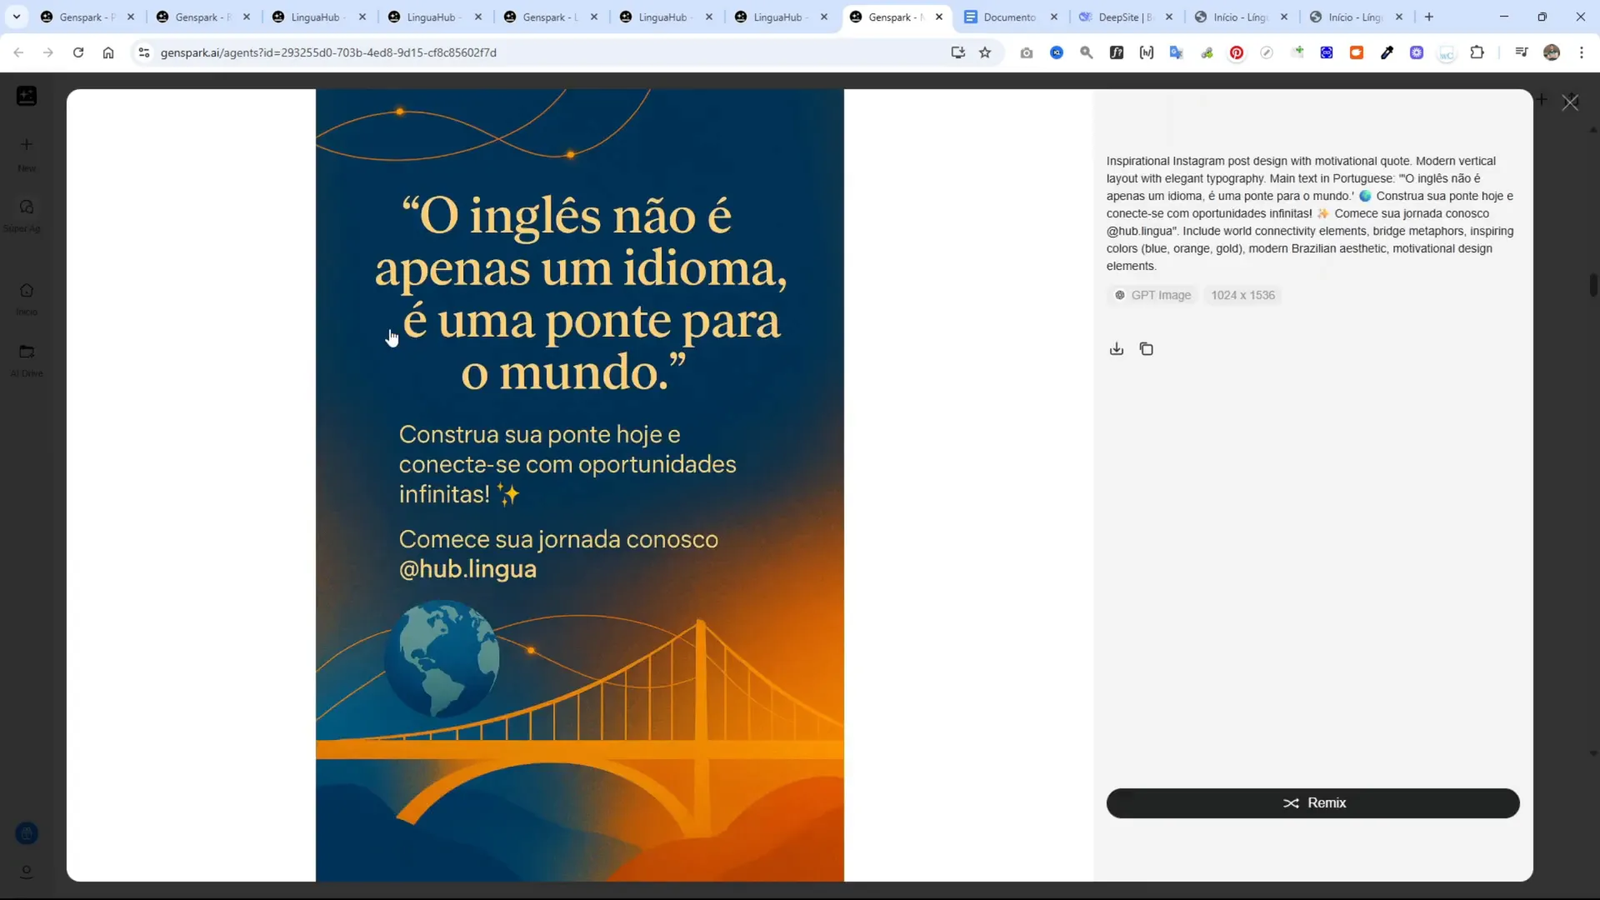Open AI Drive from the sidebar
The height and width of the screenshot is (900, 1600).
coord(25,356)
